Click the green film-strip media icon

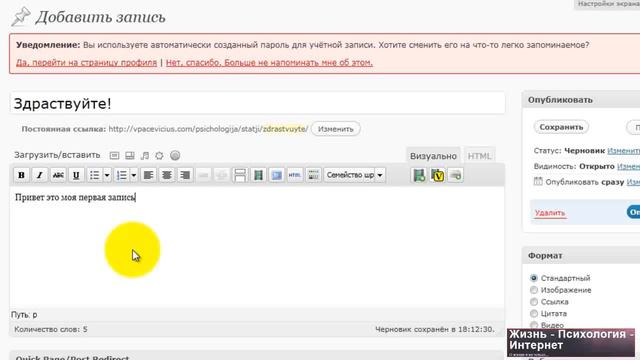click(258, 175)
